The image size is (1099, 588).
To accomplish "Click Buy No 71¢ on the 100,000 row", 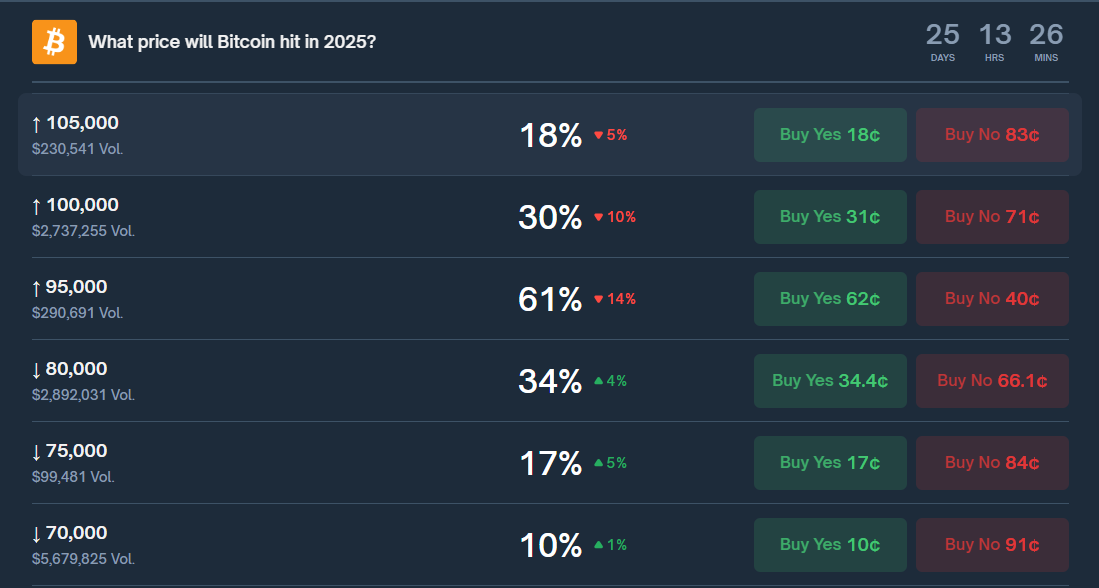I will point(992,216).
